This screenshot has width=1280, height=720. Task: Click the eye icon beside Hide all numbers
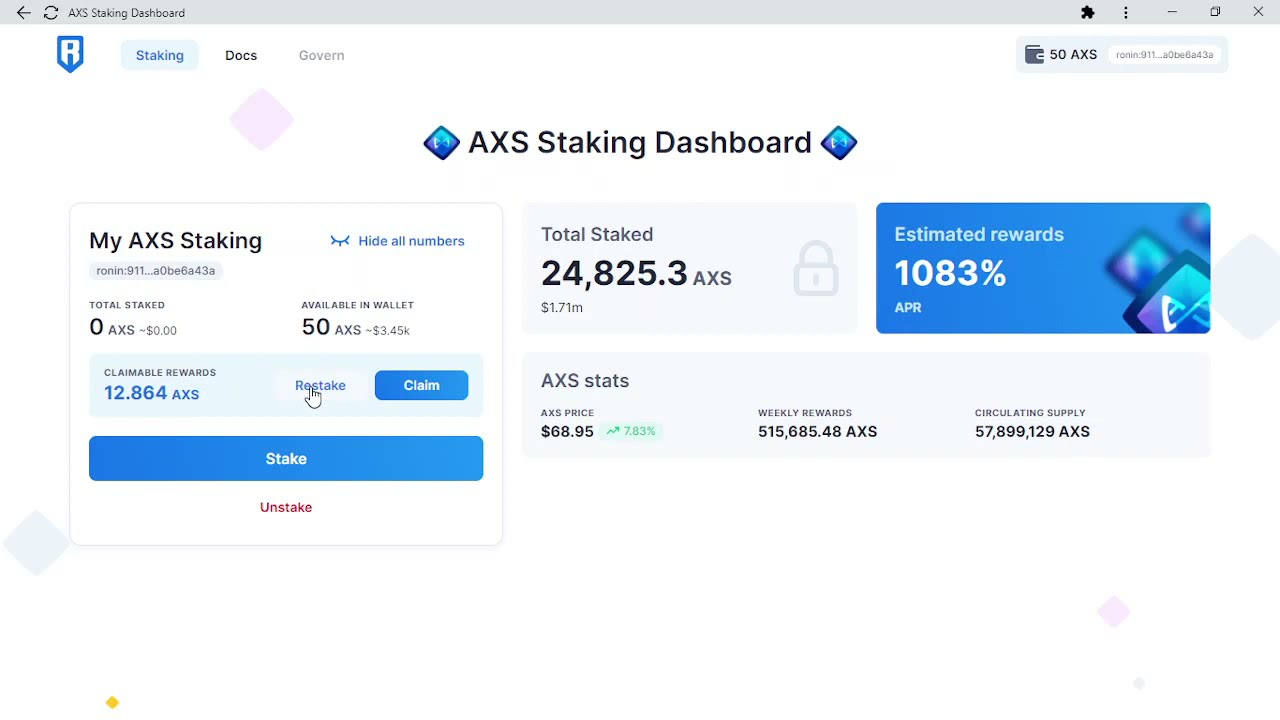[x=340, y=241]
